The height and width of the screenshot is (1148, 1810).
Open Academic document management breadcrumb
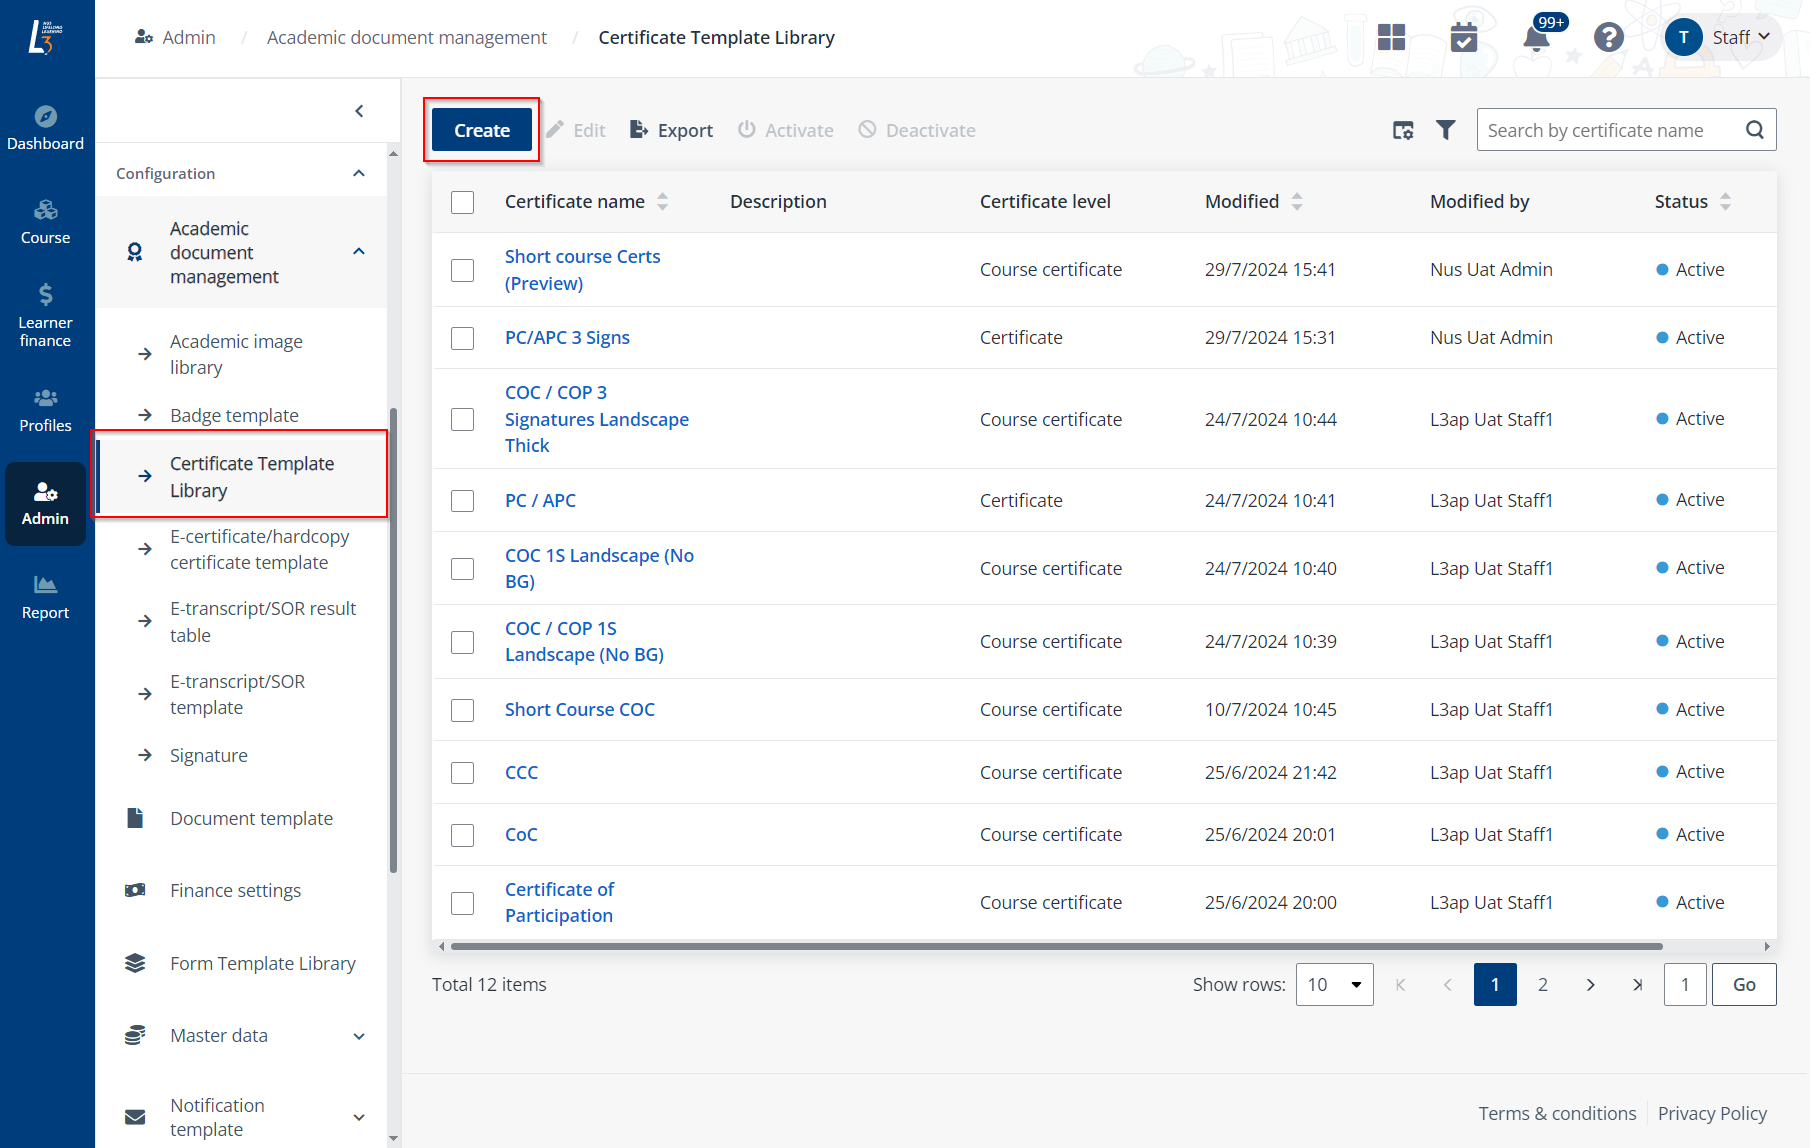point(406,37)
